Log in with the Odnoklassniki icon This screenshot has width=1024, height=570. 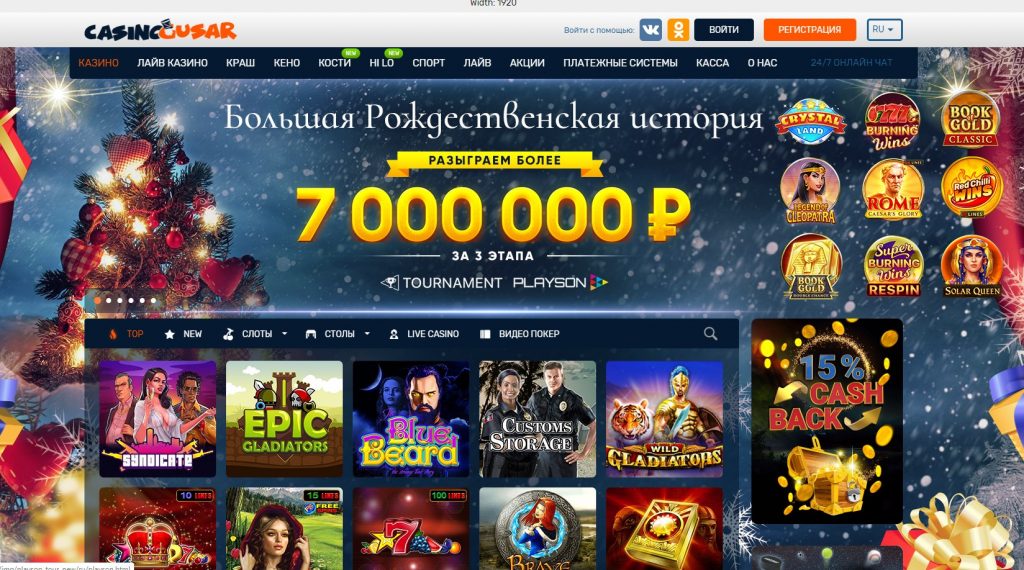[678, 30]
